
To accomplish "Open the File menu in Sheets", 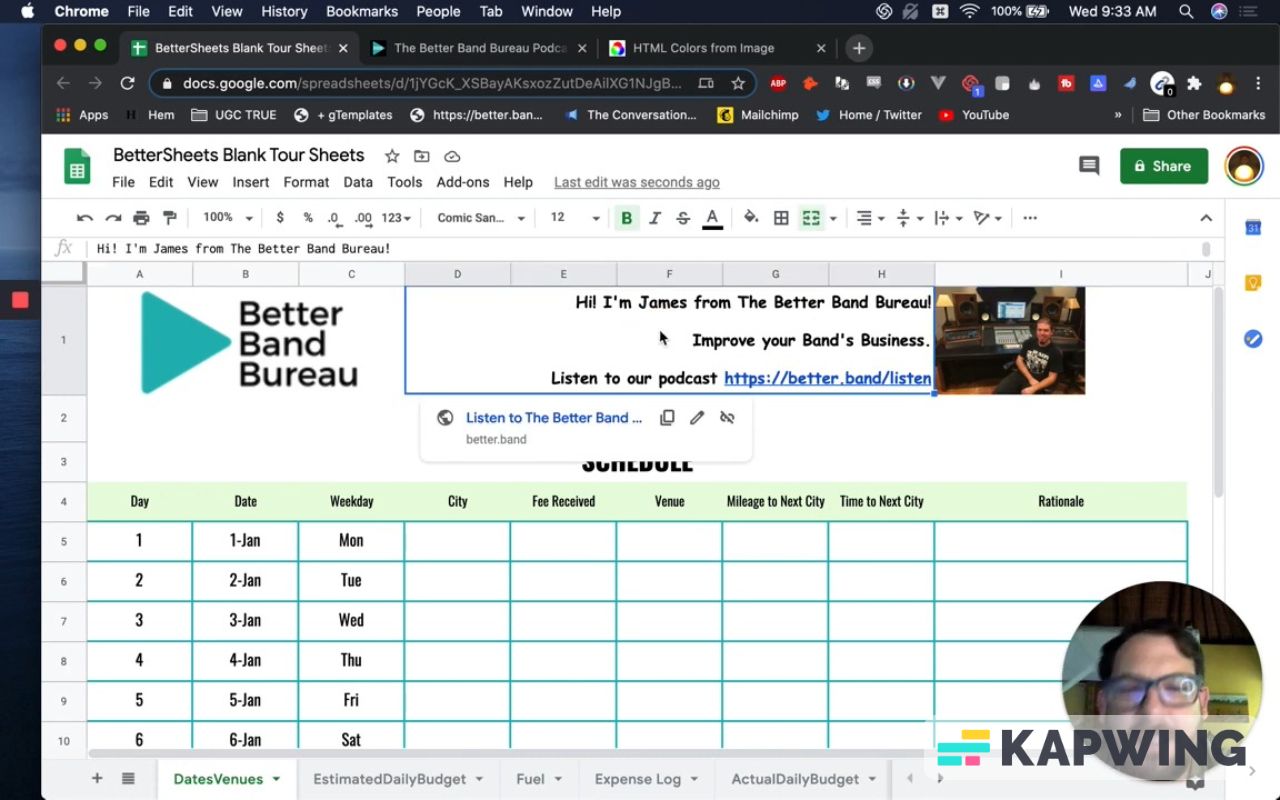I will pyautogui.click(x=123, y=182).
